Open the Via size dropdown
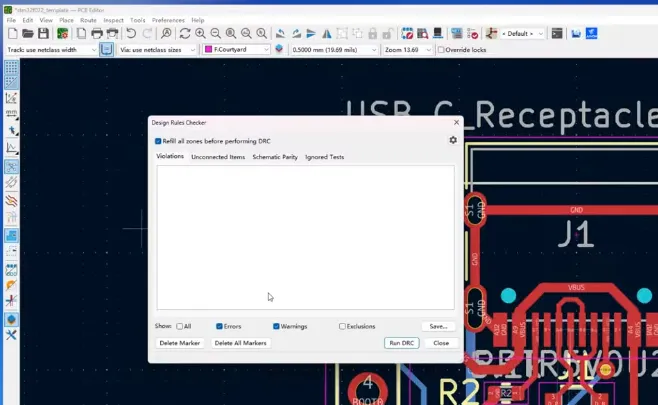The height and width of the screenshot is (405, 658). 157,50
